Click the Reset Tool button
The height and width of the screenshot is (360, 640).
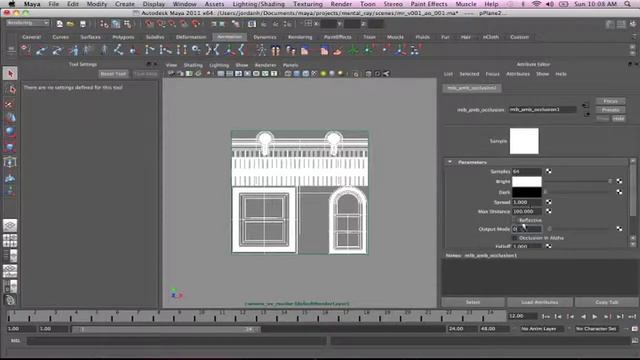113,74
